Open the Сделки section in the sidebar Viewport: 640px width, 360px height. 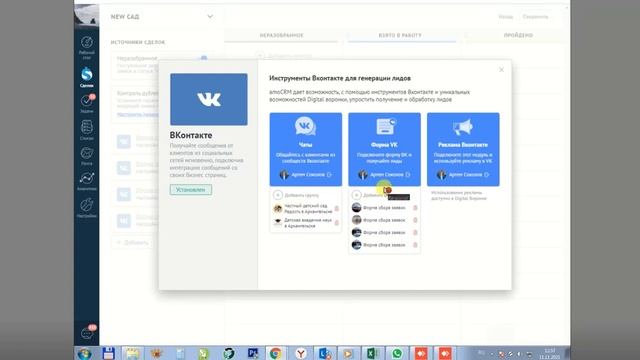pyautogui.click(x=87, y=77)
